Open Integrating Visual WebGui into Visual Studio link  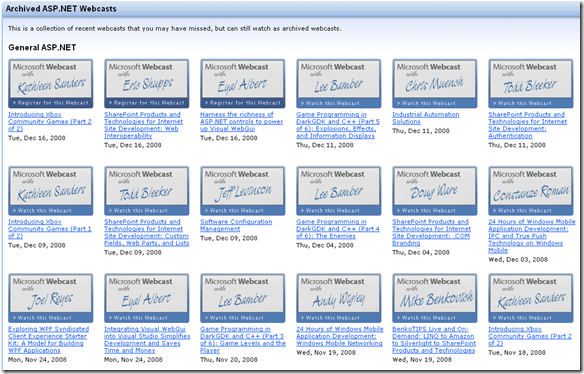(x=147, y=340)
